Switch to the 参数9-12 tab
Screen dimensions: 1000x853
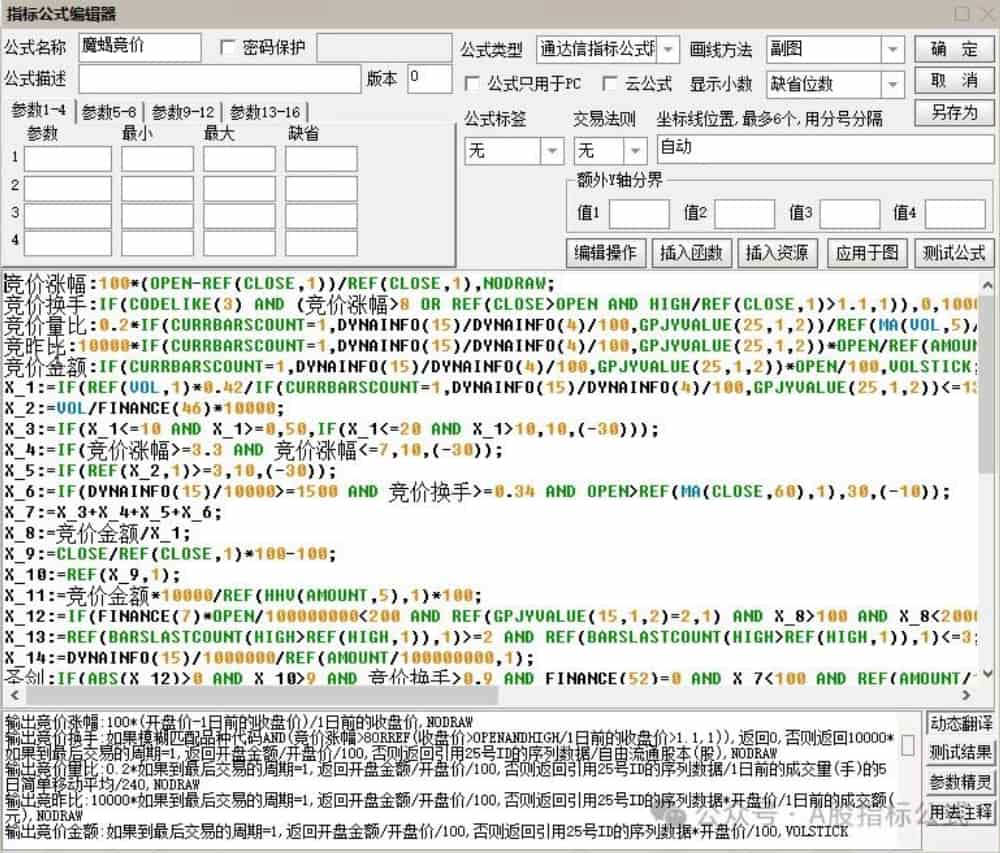(x=183, y=112)
